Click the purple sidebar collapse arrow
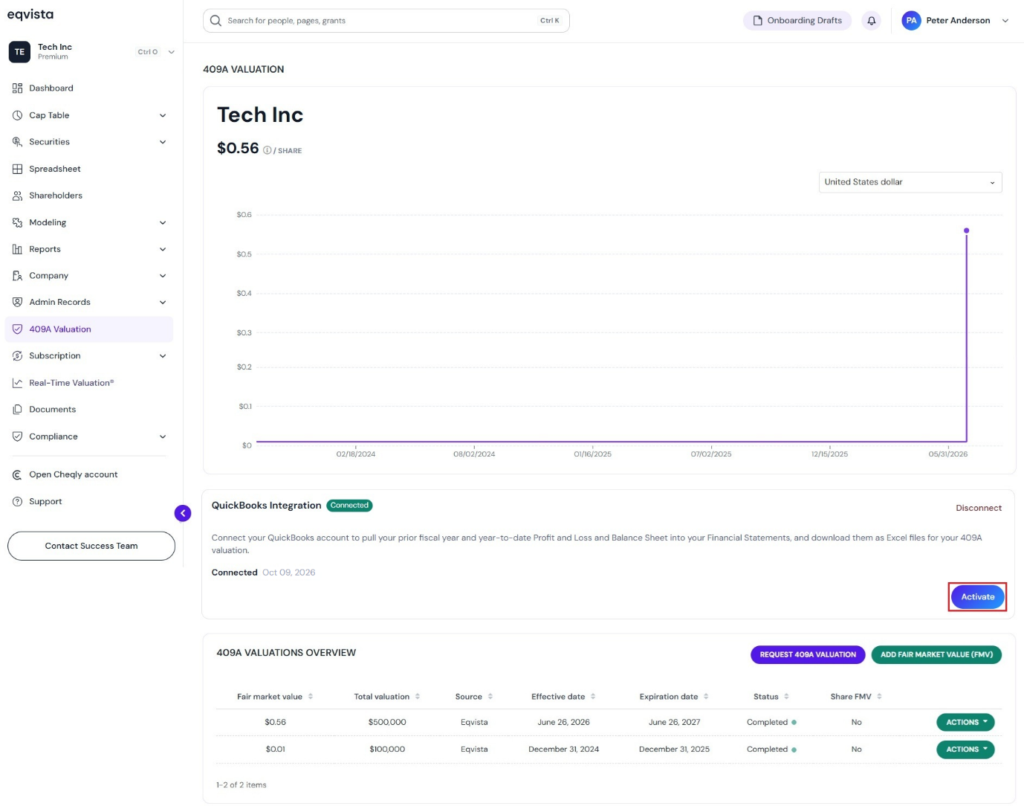This screenshot has height=806, width=1024. (183, 513)
